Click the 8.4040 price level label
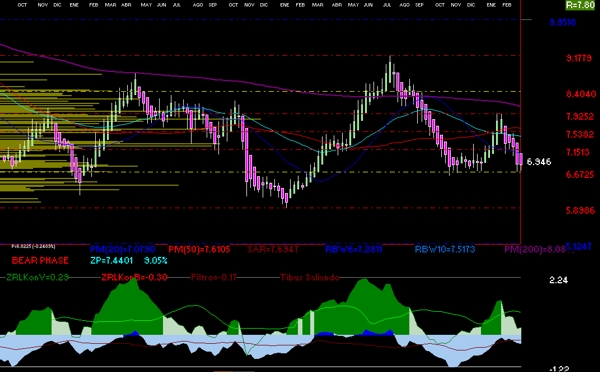This screenshot has height=372, width=600. tap(581, 94)
